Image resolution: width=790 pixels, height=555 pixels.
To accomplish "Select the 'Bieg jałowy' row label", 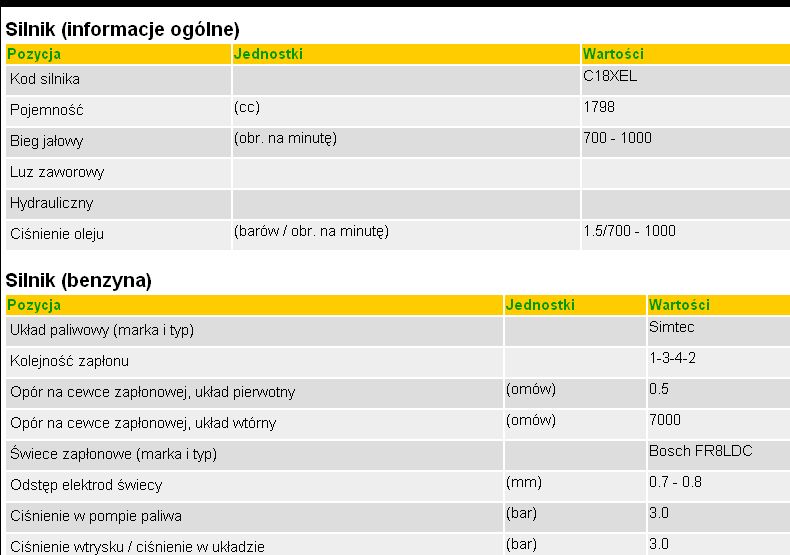I will 47,141.
